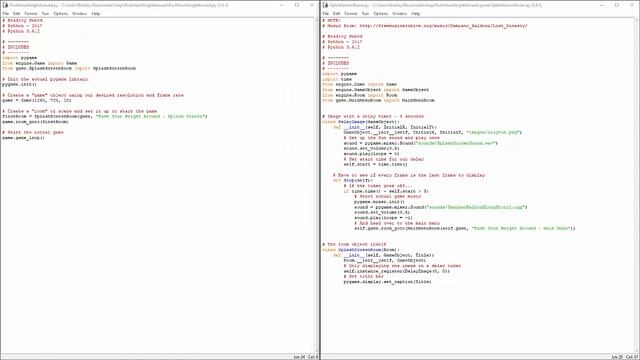
Task: Click 'firstRoom = SplashScreenRoom' line
Action: coord(105,116)
